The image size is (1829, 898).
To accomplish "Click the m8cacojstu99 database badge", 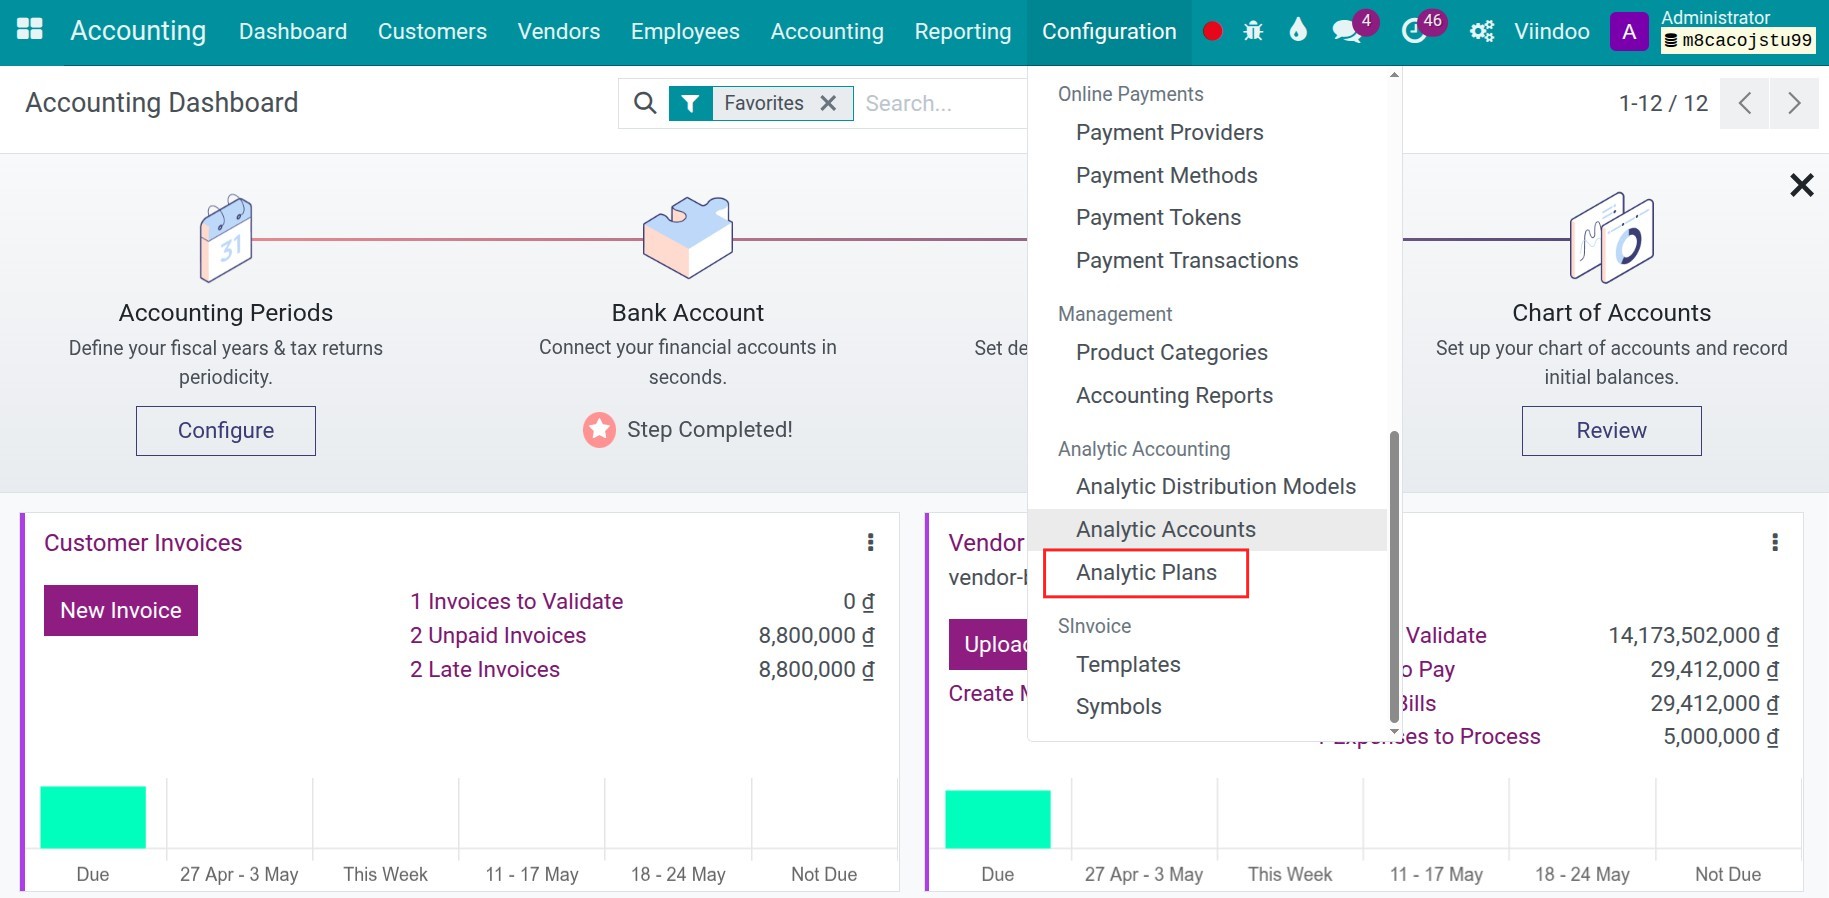I will click(1738, 40).
